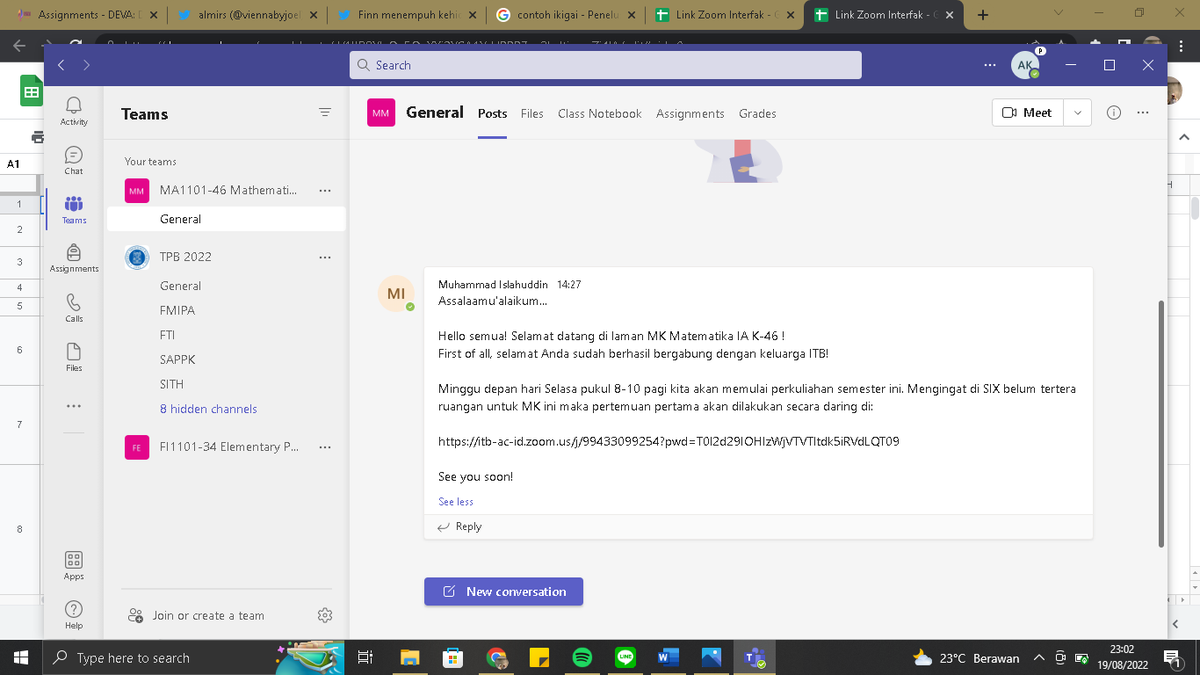This screenshot has width=1200, height=675.
Task: Open the Activity feed in Teams sidebar
Action: click(x=74, y=110)
